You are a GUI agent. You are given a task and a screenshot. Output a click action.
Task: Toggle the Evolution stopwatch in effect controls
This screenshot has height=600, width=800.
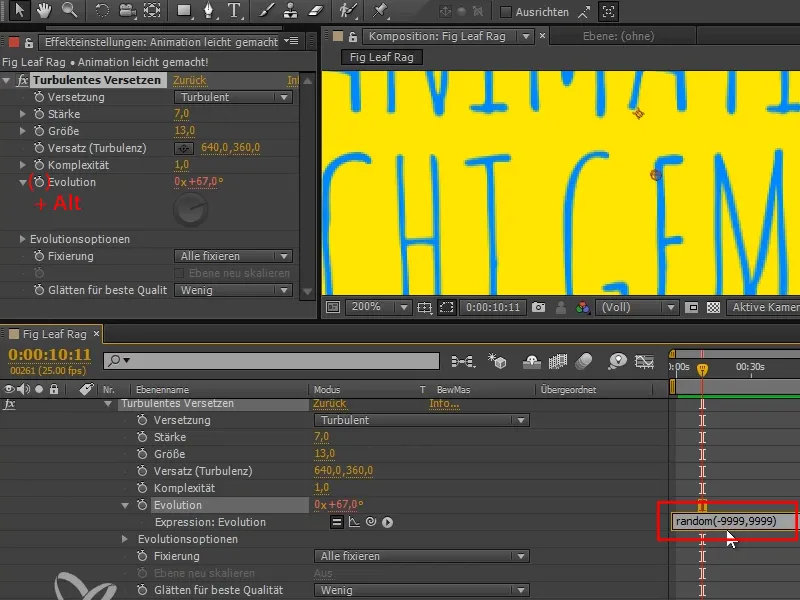tap(39, 182)
